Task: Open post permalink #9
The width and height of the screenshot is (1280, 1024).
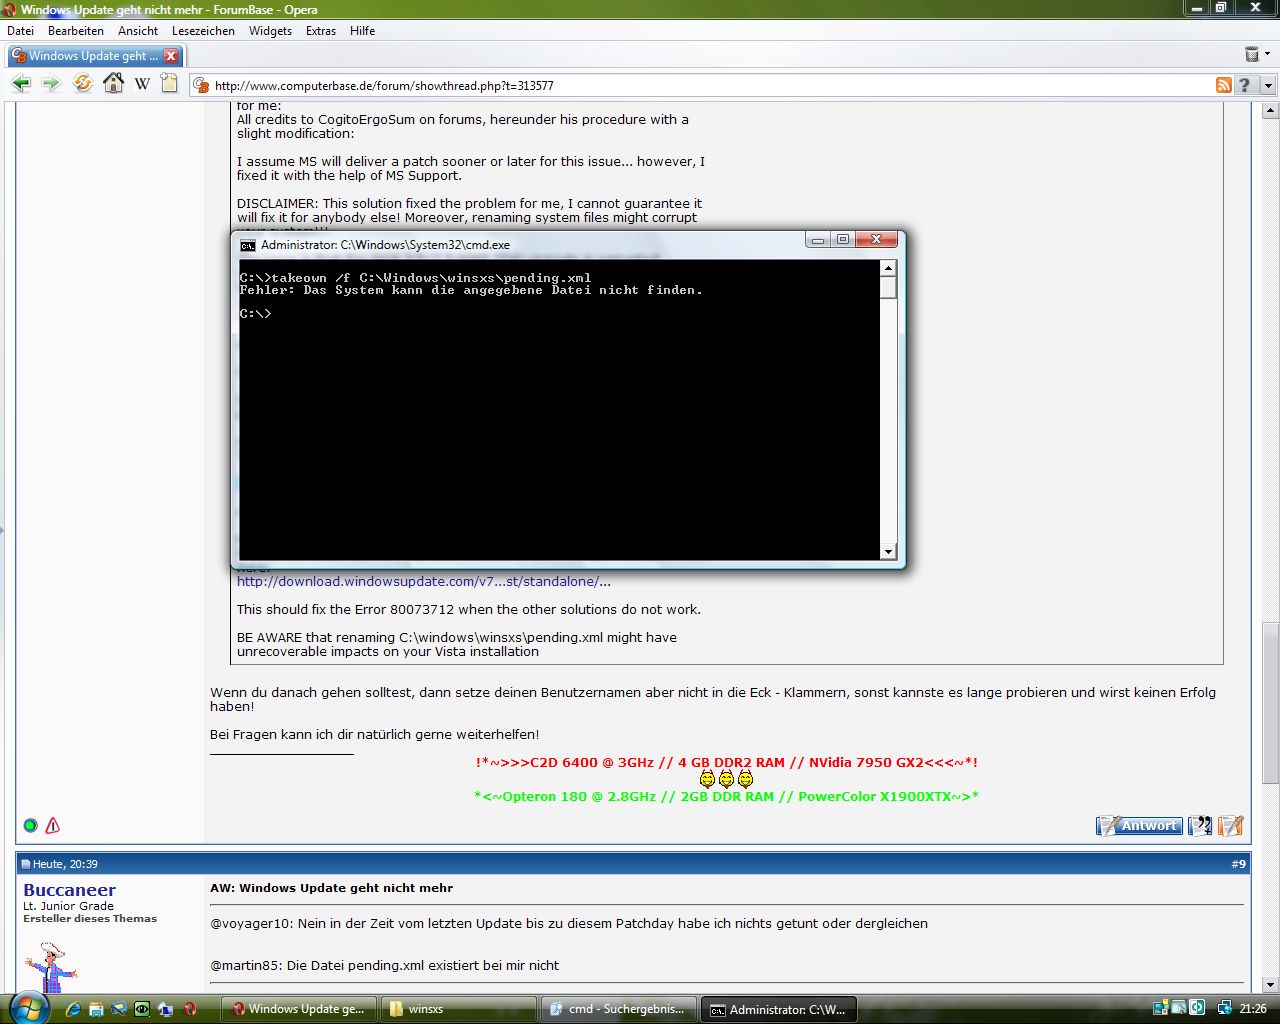Action: [1238, 864]
